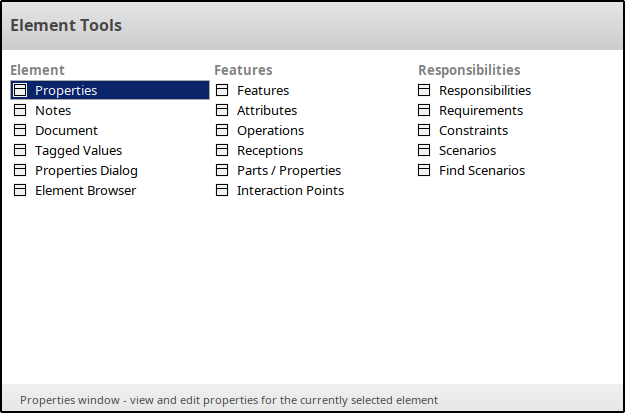Click the Scenarios item icon
Viewport: 625px width, 413px height.
coord(424,150)
